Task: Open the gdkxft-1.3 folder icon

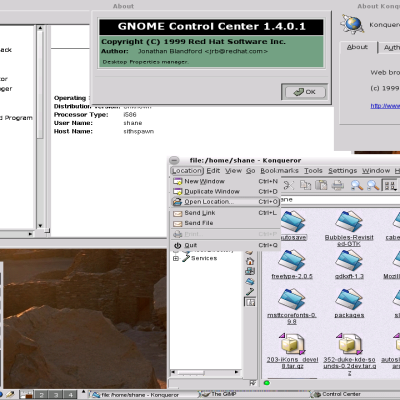Action: click(x=349, y=260)
